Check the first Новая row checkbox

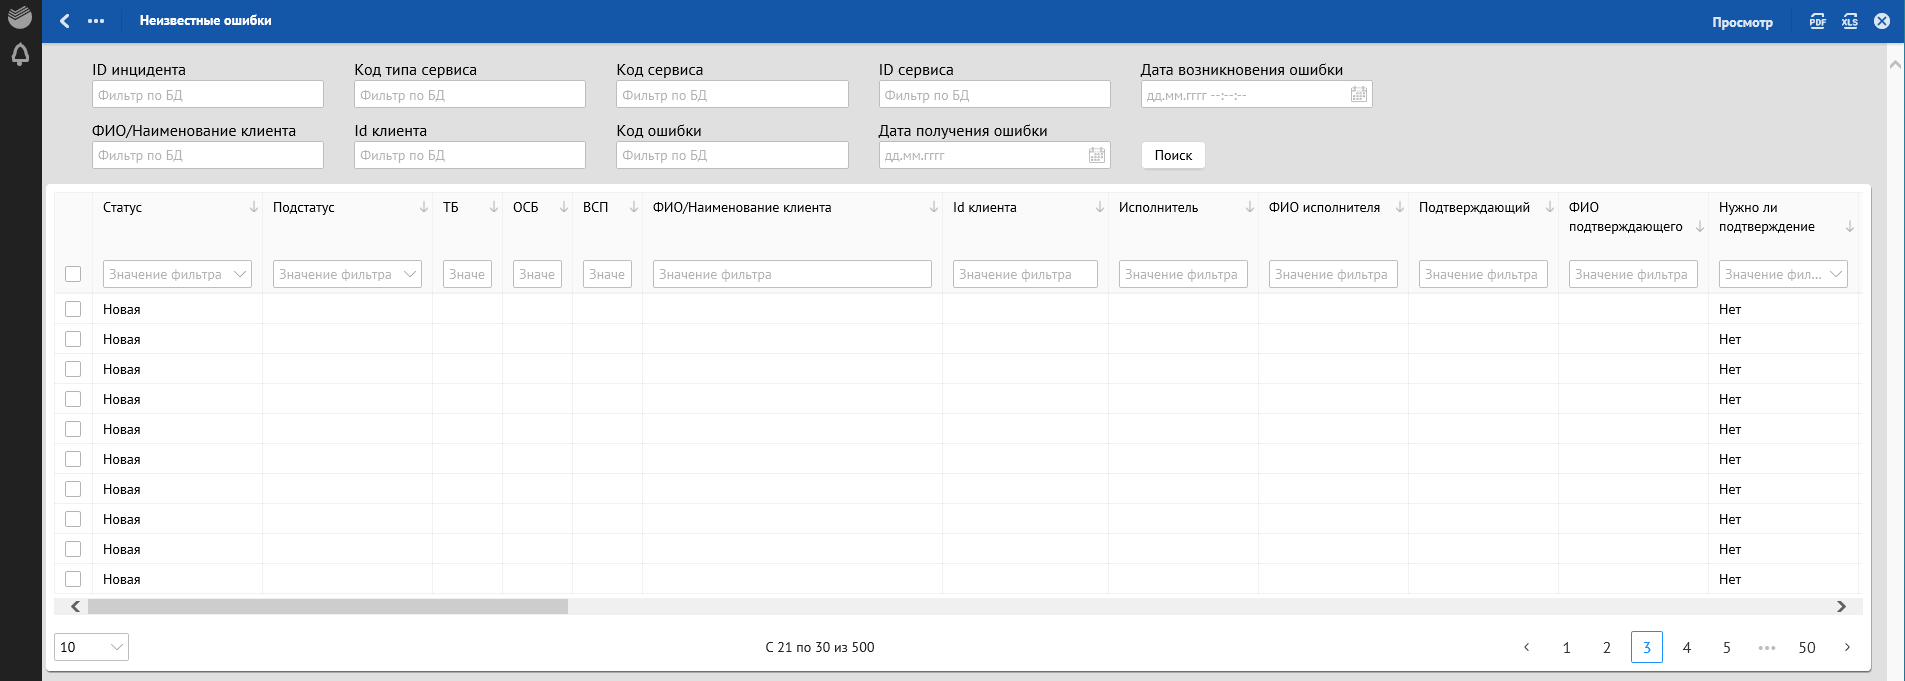pos(73,309)
